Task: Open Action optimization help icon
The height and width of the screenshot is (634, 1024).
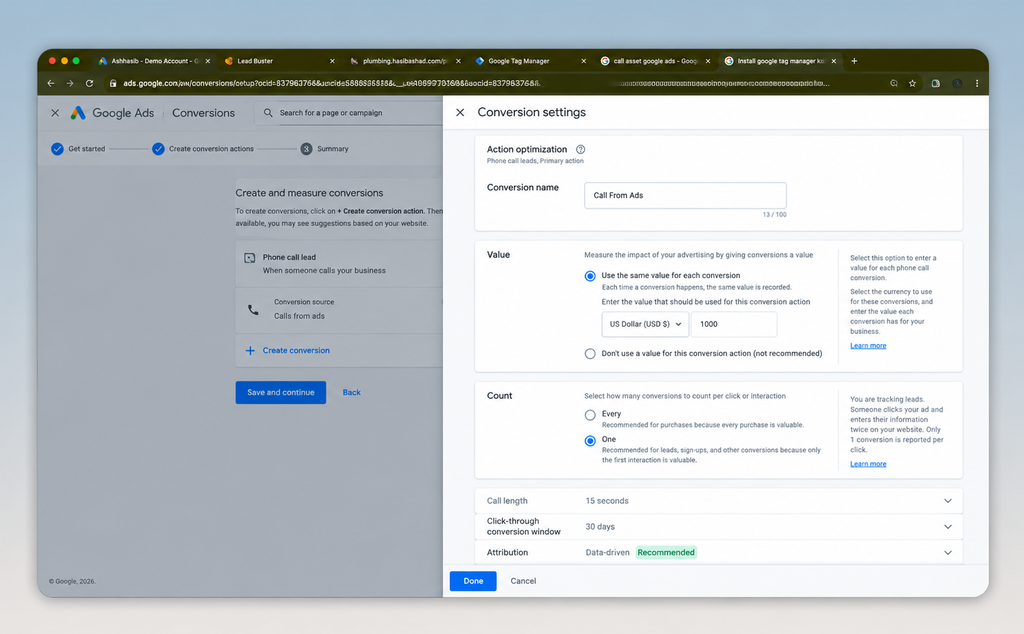Action: tap(581, 150)
